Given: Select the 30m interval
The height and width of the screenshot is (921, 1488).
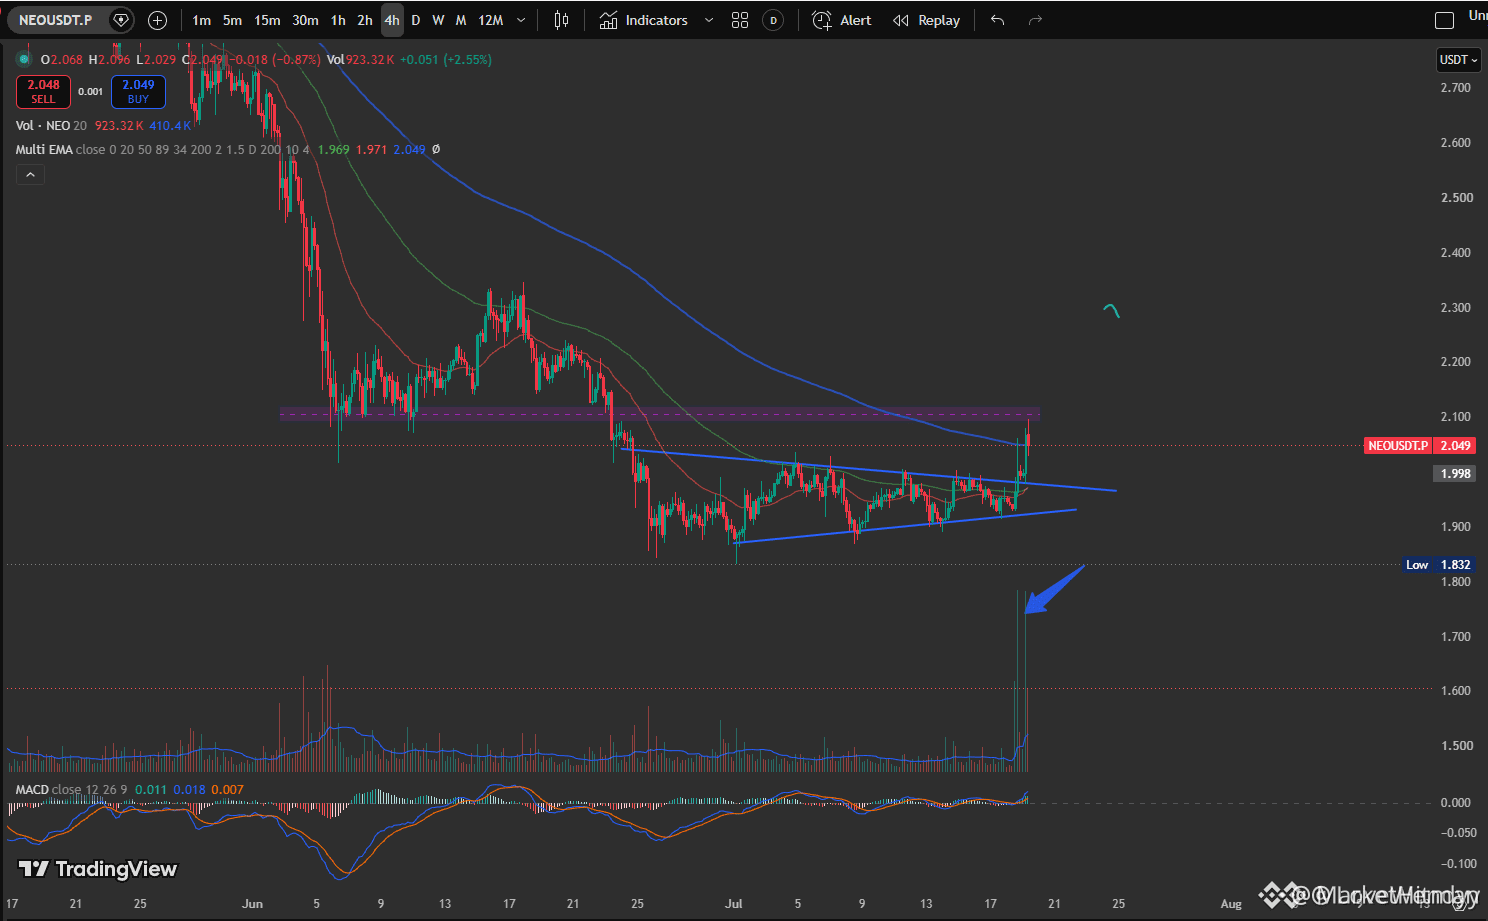Looking at the screenshot, I should coord(305,20).
